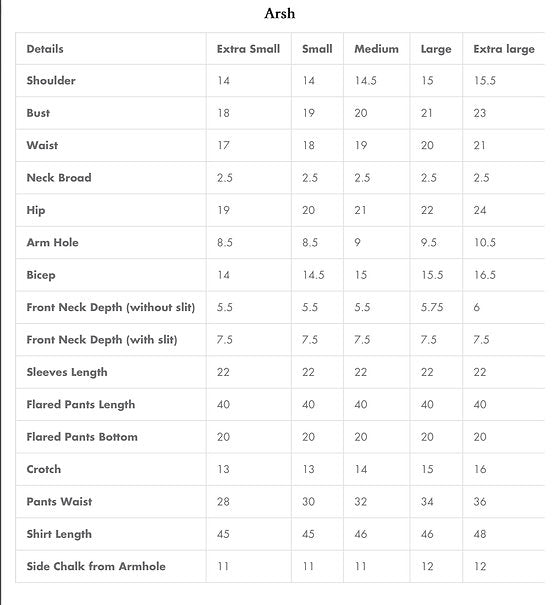Viewport: 558px width, 605px height.
Task: Select the Crotch row label
Action: (44, 470)
